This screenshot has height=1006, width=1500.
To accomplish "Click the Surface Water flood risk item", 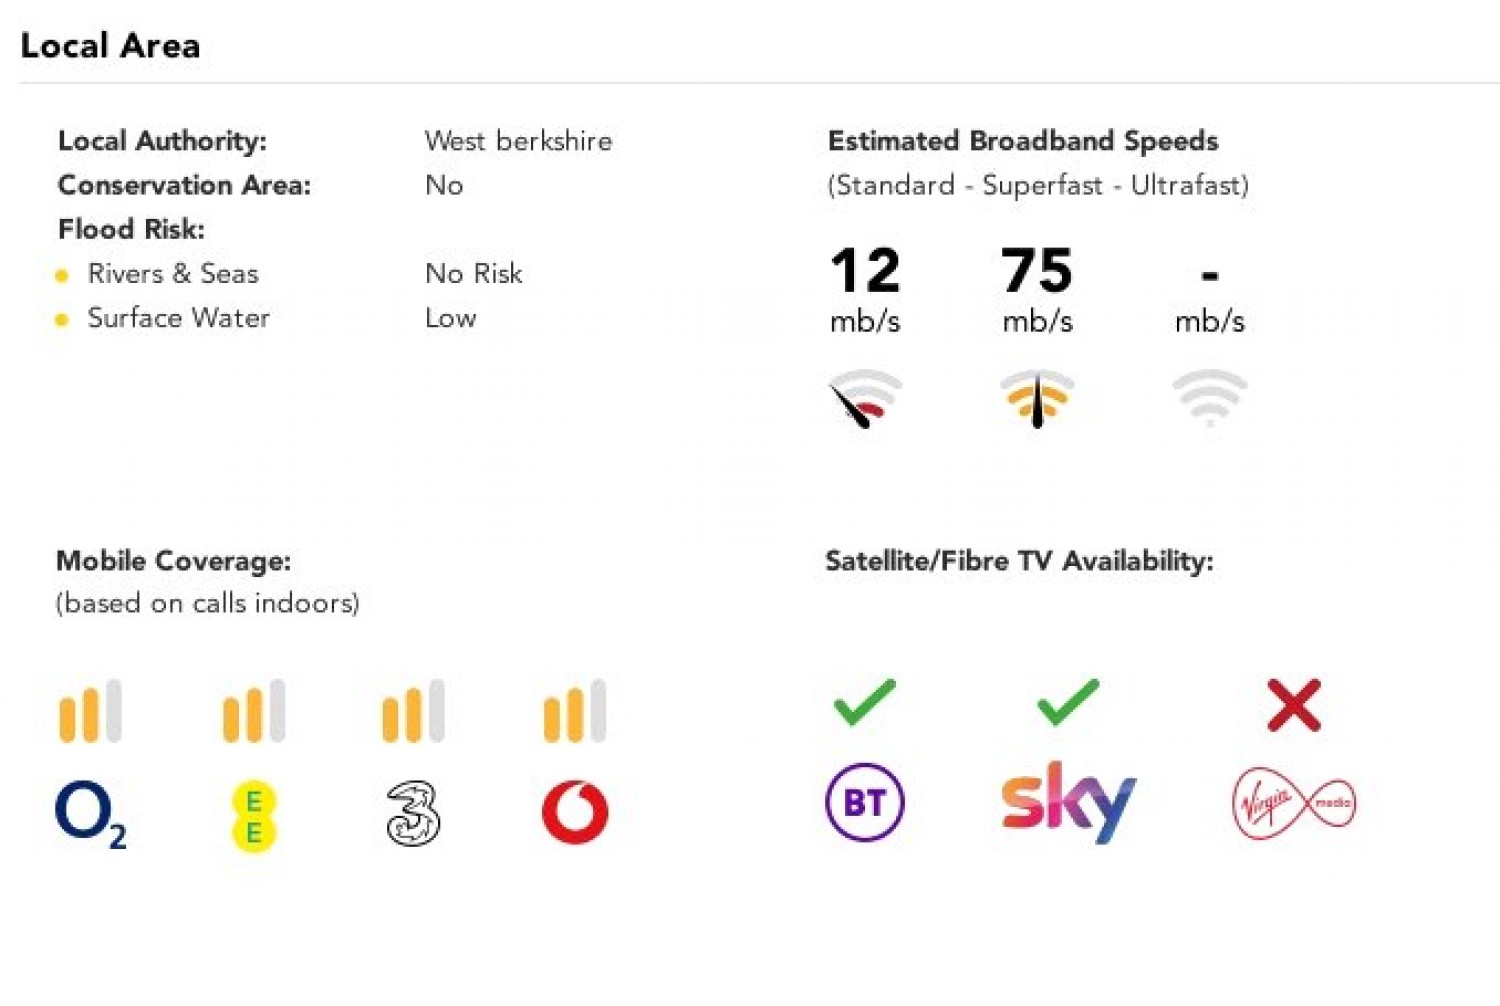I will point(178,318).
